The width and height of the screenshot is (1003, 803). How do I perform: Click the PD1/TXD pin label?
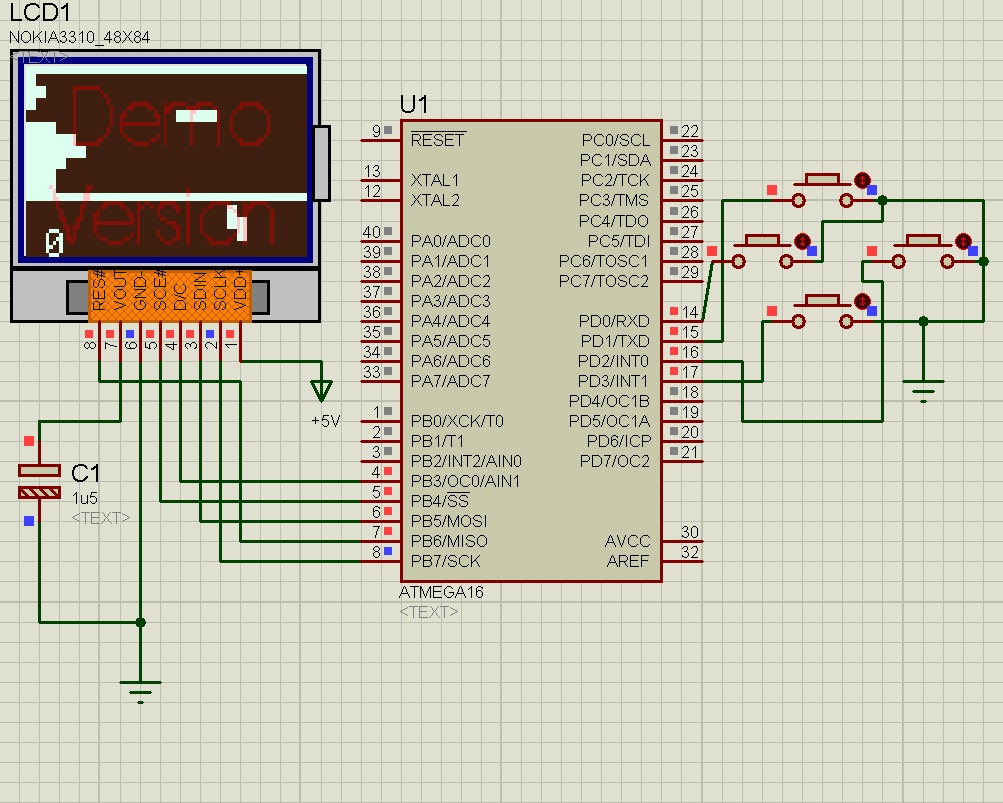tap(615, 341)
